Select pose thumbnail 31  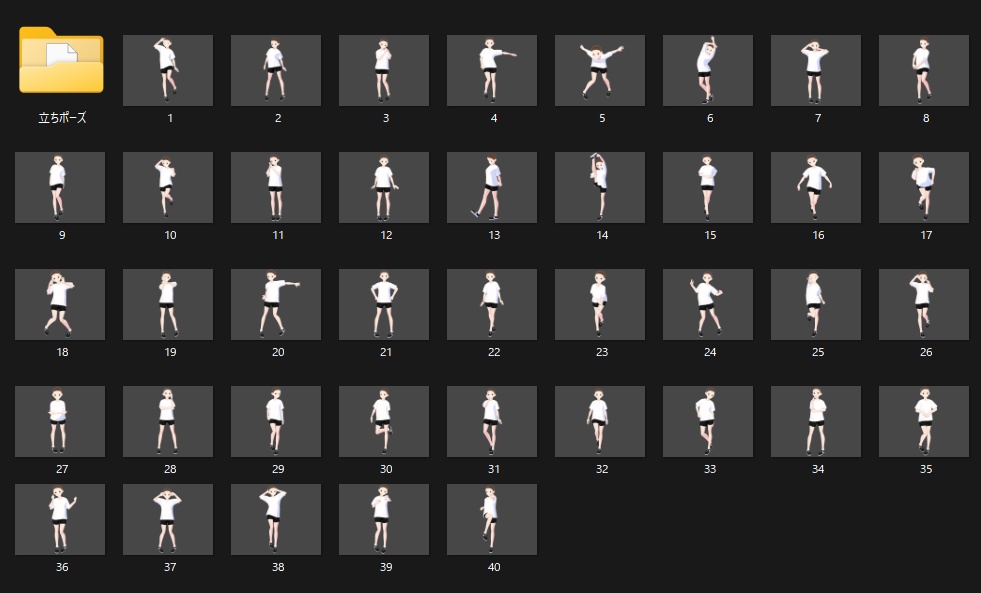click(x=492, y=421)
